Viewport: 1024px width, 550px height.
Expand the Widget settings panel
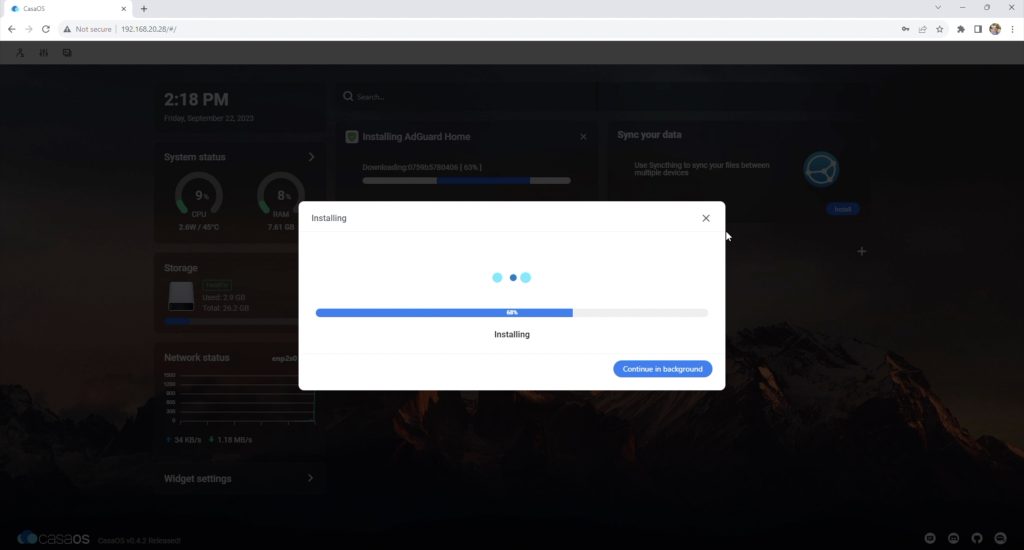tap(311, 478)
